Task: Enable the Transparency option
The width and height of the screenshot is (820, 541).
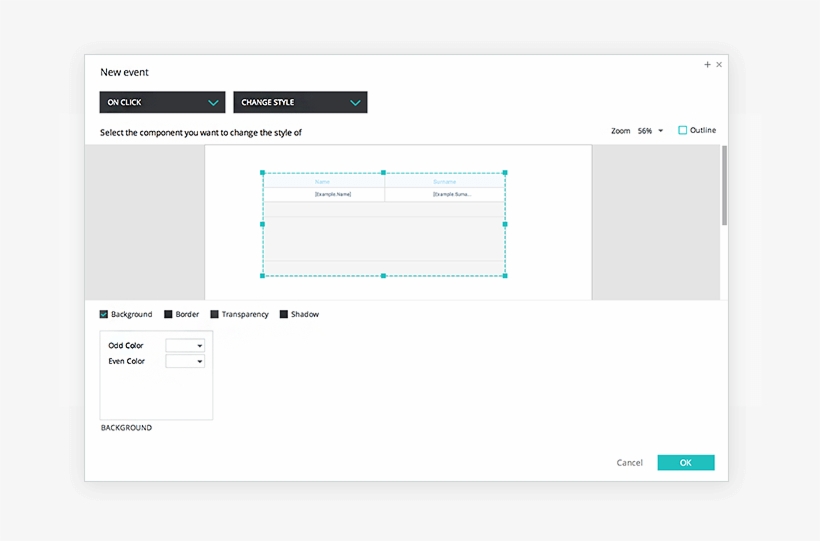Action: 214,314
